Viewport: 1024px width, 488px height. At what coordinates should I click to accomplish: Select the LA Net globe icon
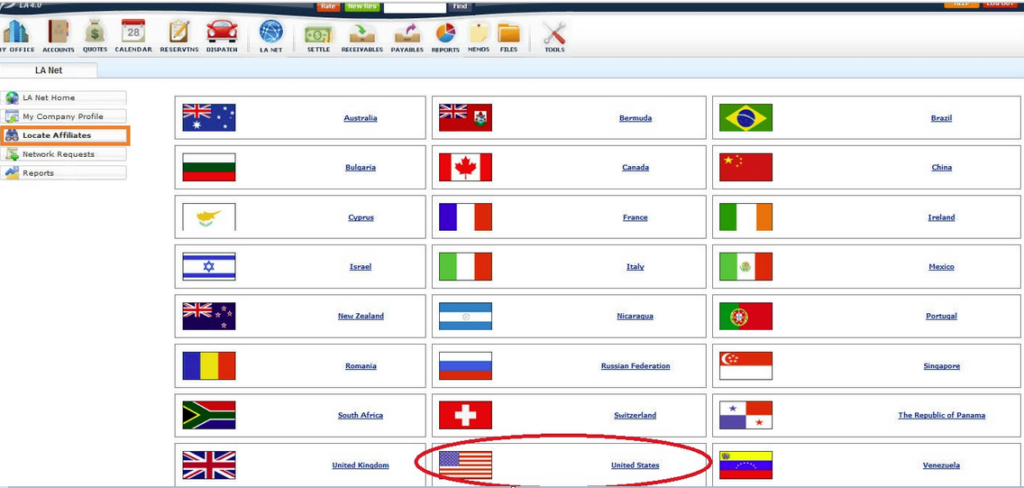pos(270,33)
